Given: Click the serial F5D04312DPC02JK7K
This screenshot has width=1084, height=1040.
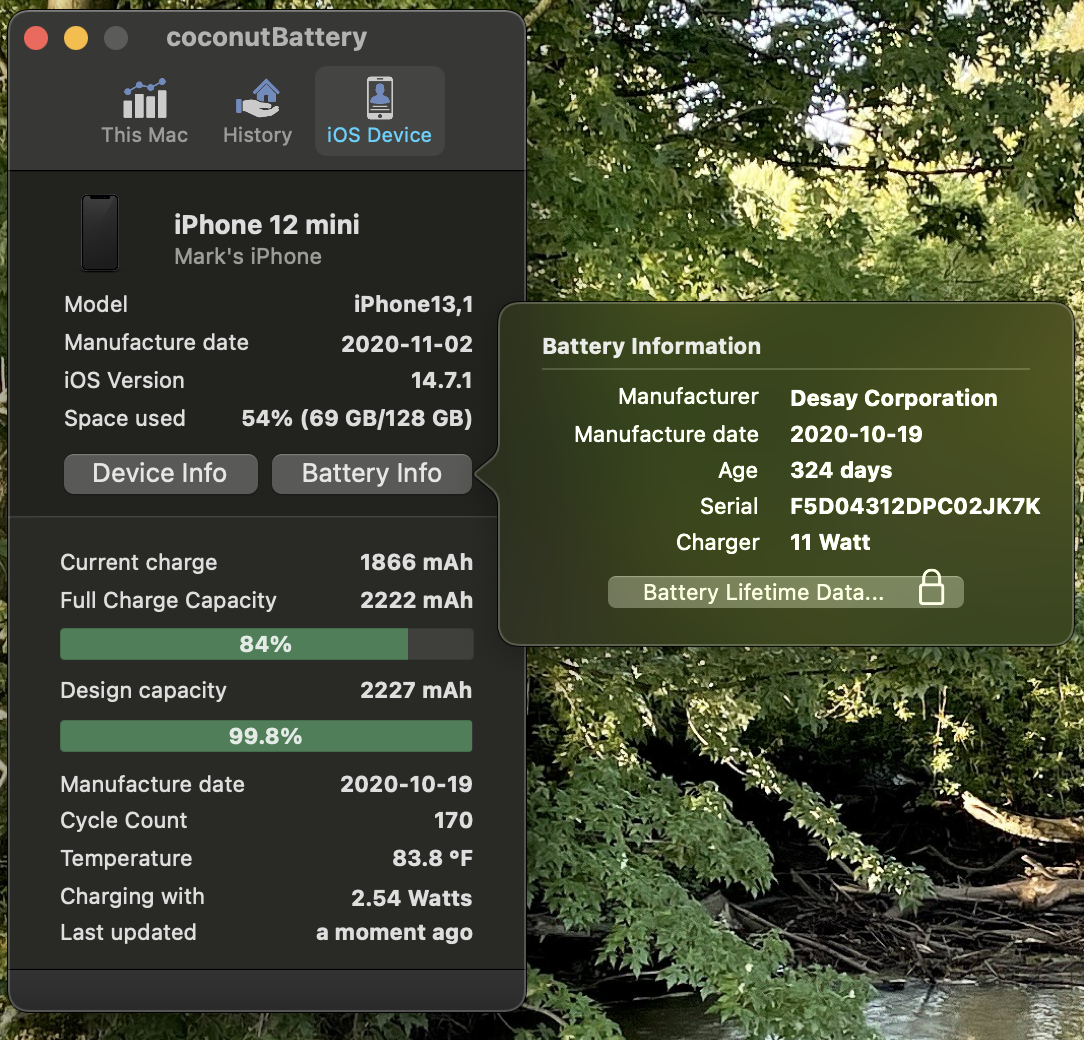Looking at the screenshot, I should [x=915, y=506].
